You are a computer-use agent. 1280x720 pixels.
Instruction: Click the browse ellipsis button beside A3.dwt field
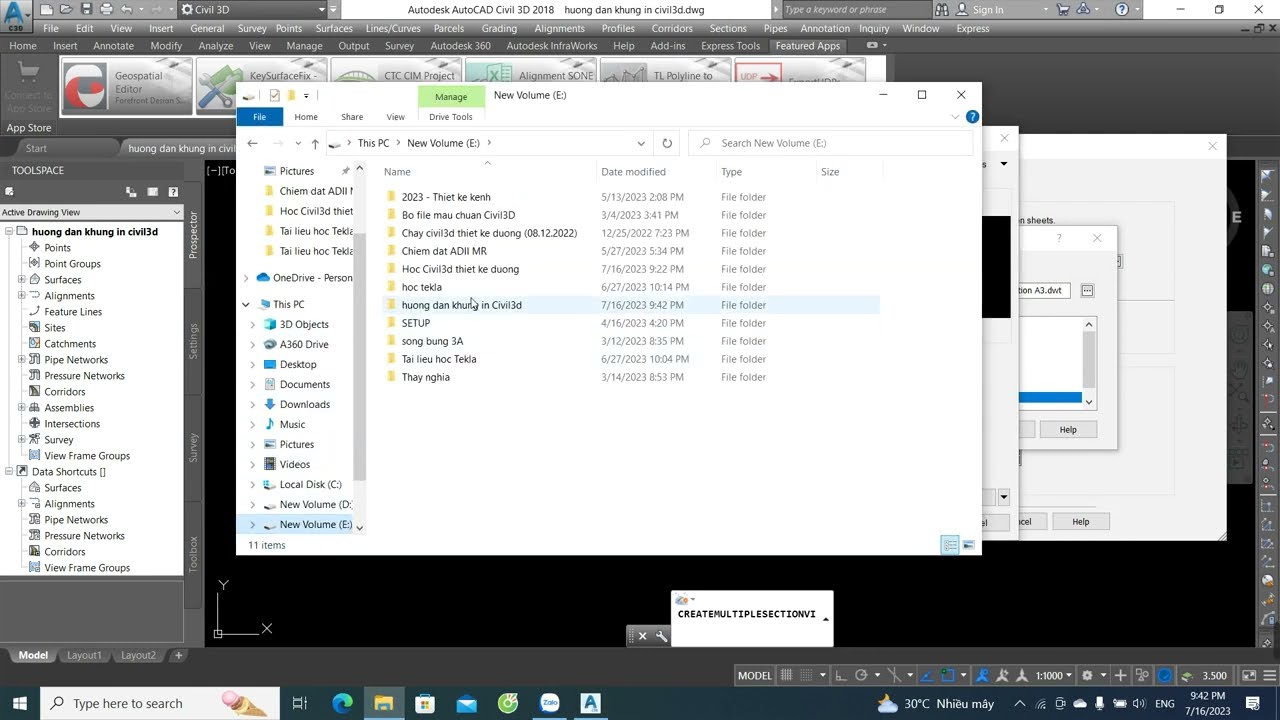1087,290
